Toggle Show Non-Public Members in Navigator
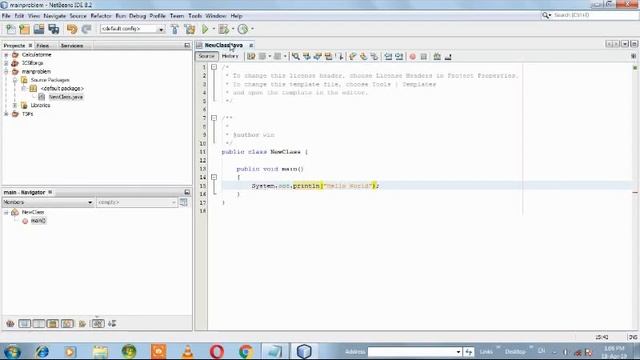This screenshot has height=360, width=640. tap(53, 324)
